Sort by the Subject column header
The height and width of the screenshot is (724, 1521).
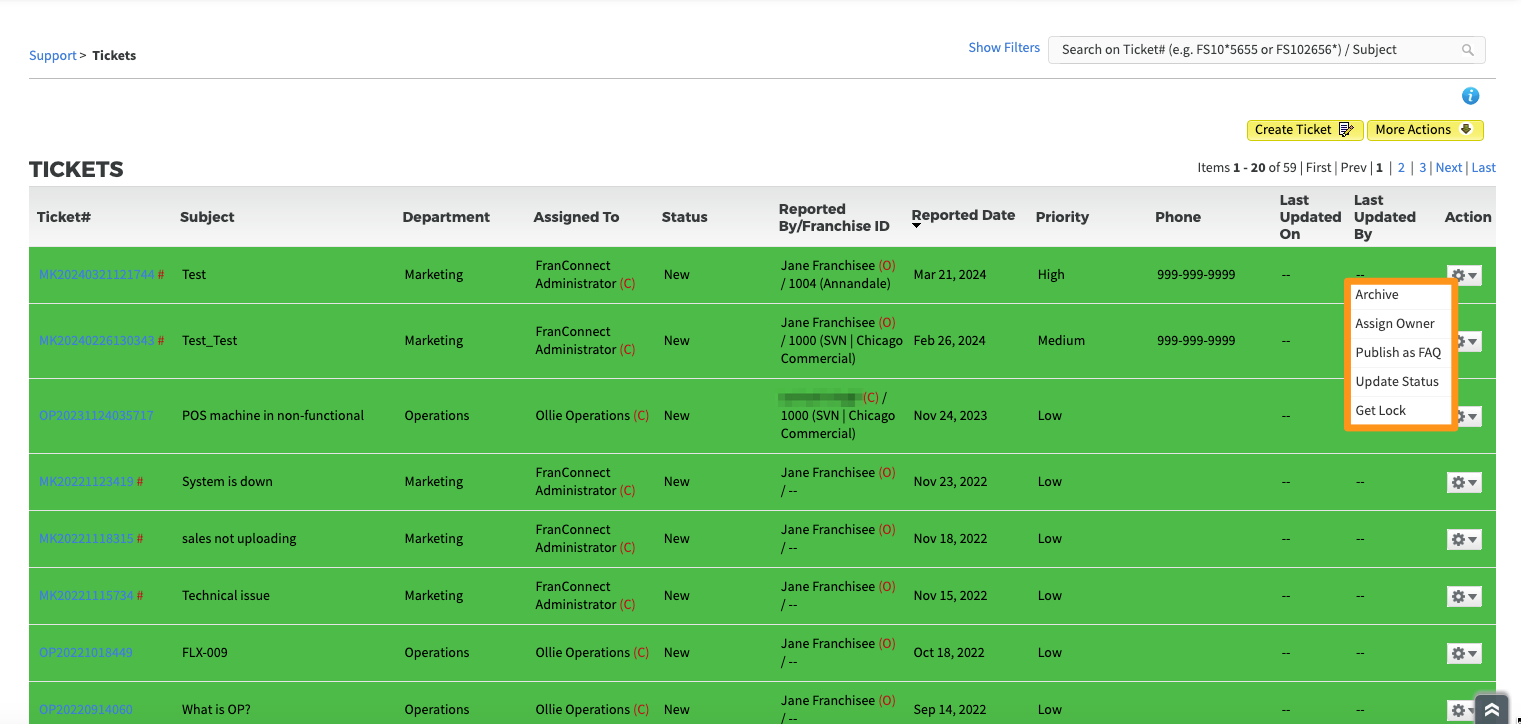click(207, 217)
